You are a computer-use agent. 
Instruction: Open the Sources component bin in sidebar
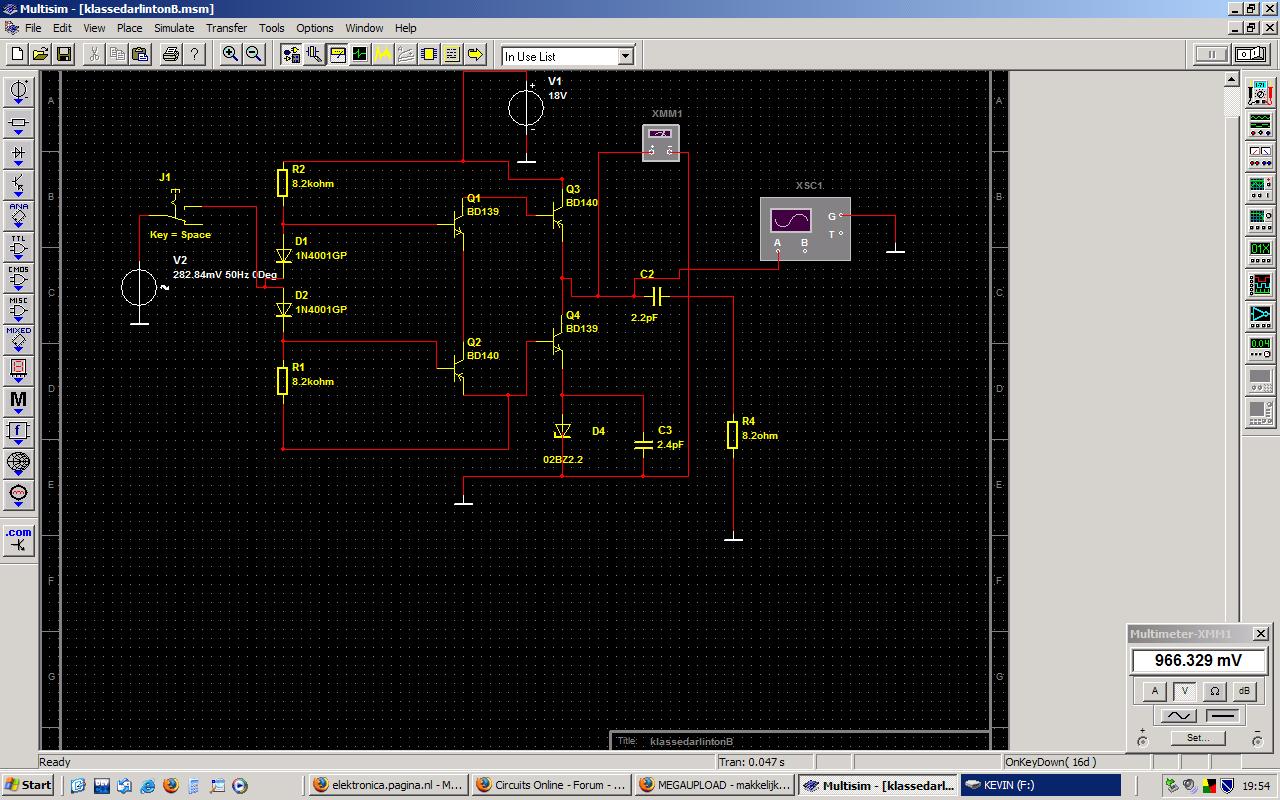point(19,92)
